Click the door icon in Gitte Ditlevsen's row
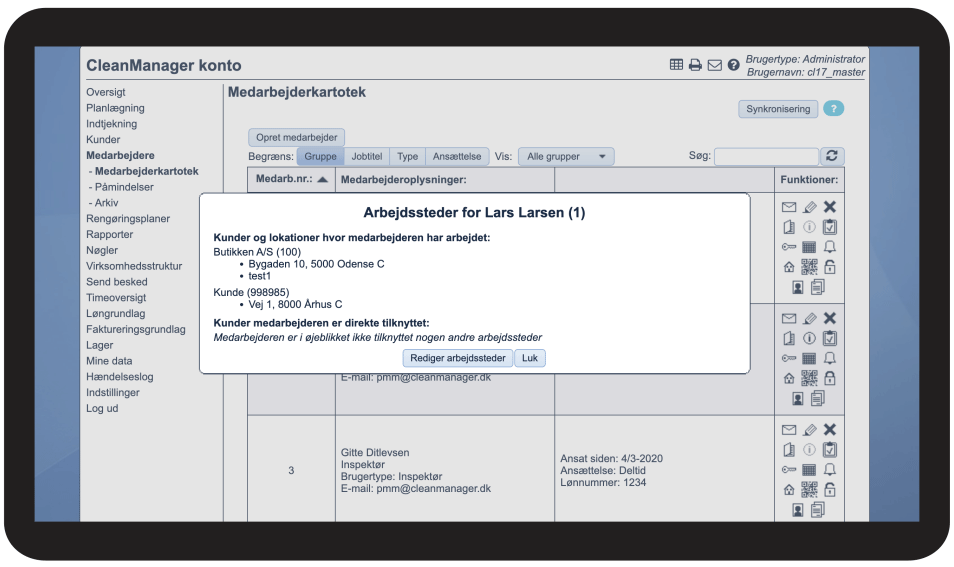Viewport: 954px width, 567px height. pyautogui.click(x=789, y=450)
